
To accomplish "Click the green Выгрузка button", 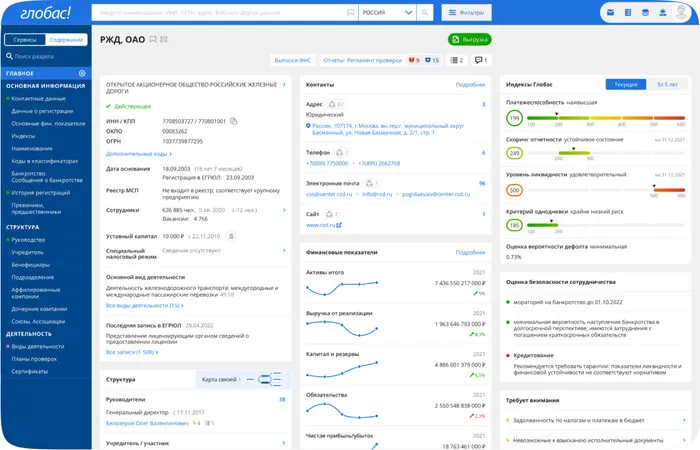I will point(470,40).
